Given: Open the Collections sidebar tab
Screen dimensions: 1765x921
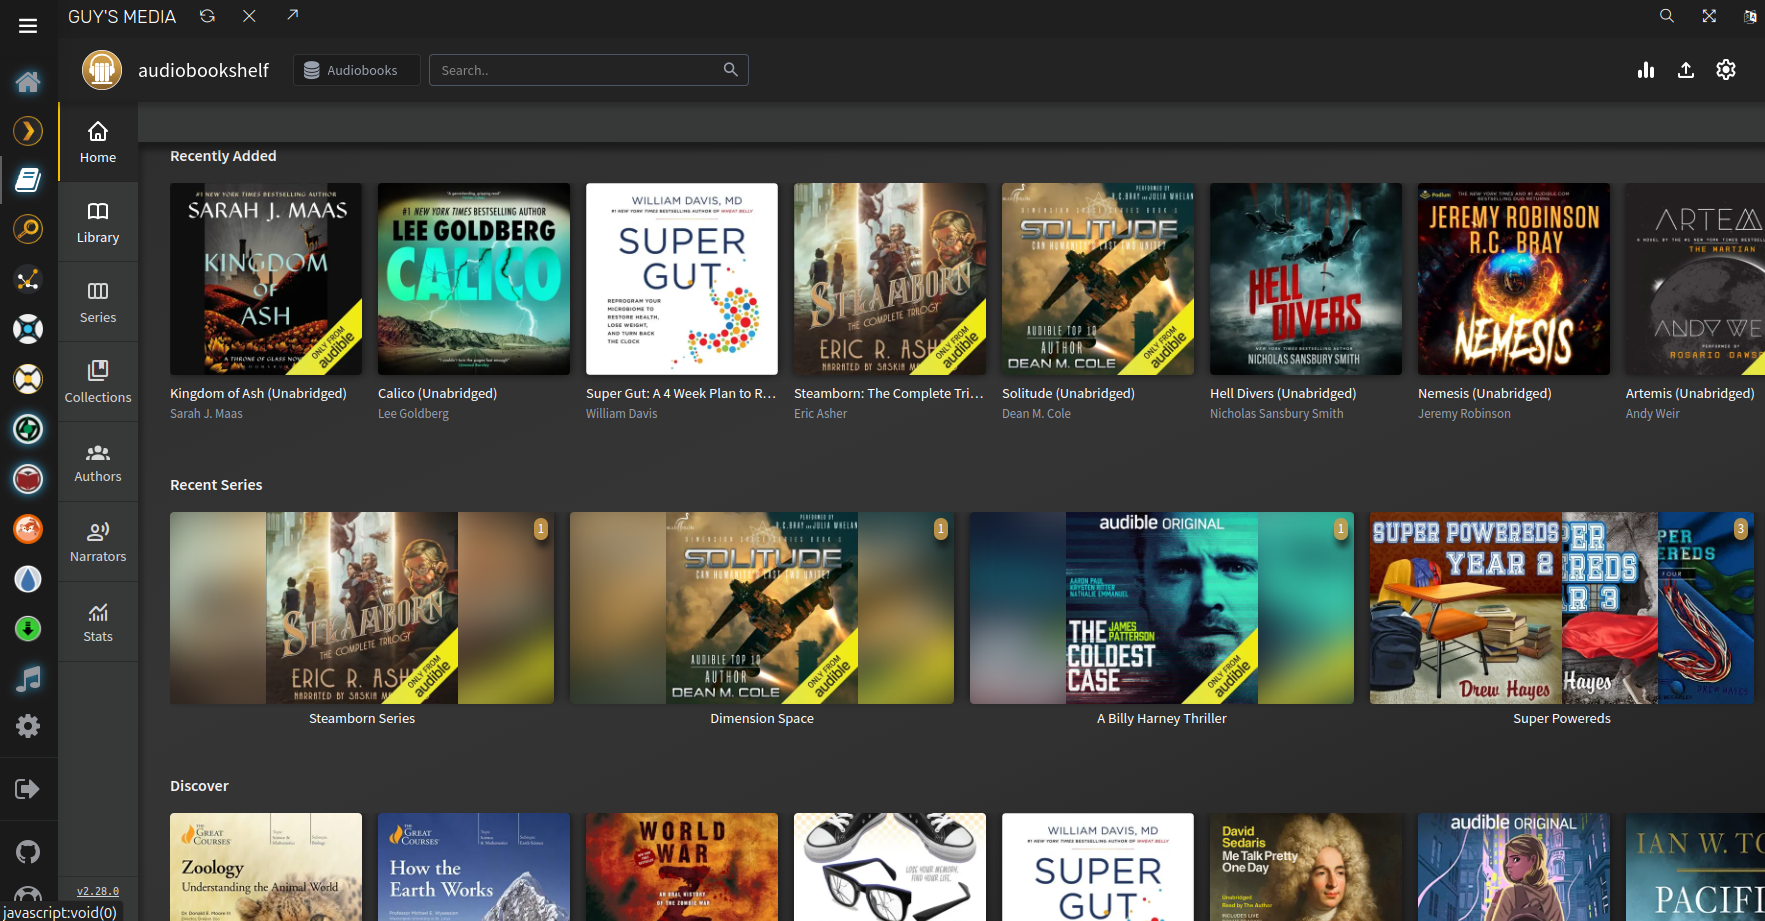Looking at the screenshot, I should [98, 382].
